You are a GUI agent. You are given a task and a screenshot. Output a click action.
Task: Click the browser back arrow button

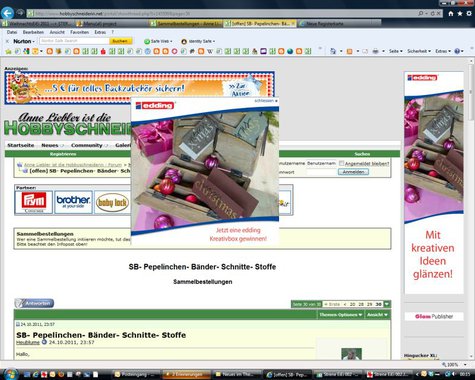pyautogui.click(x=7, y=13)
